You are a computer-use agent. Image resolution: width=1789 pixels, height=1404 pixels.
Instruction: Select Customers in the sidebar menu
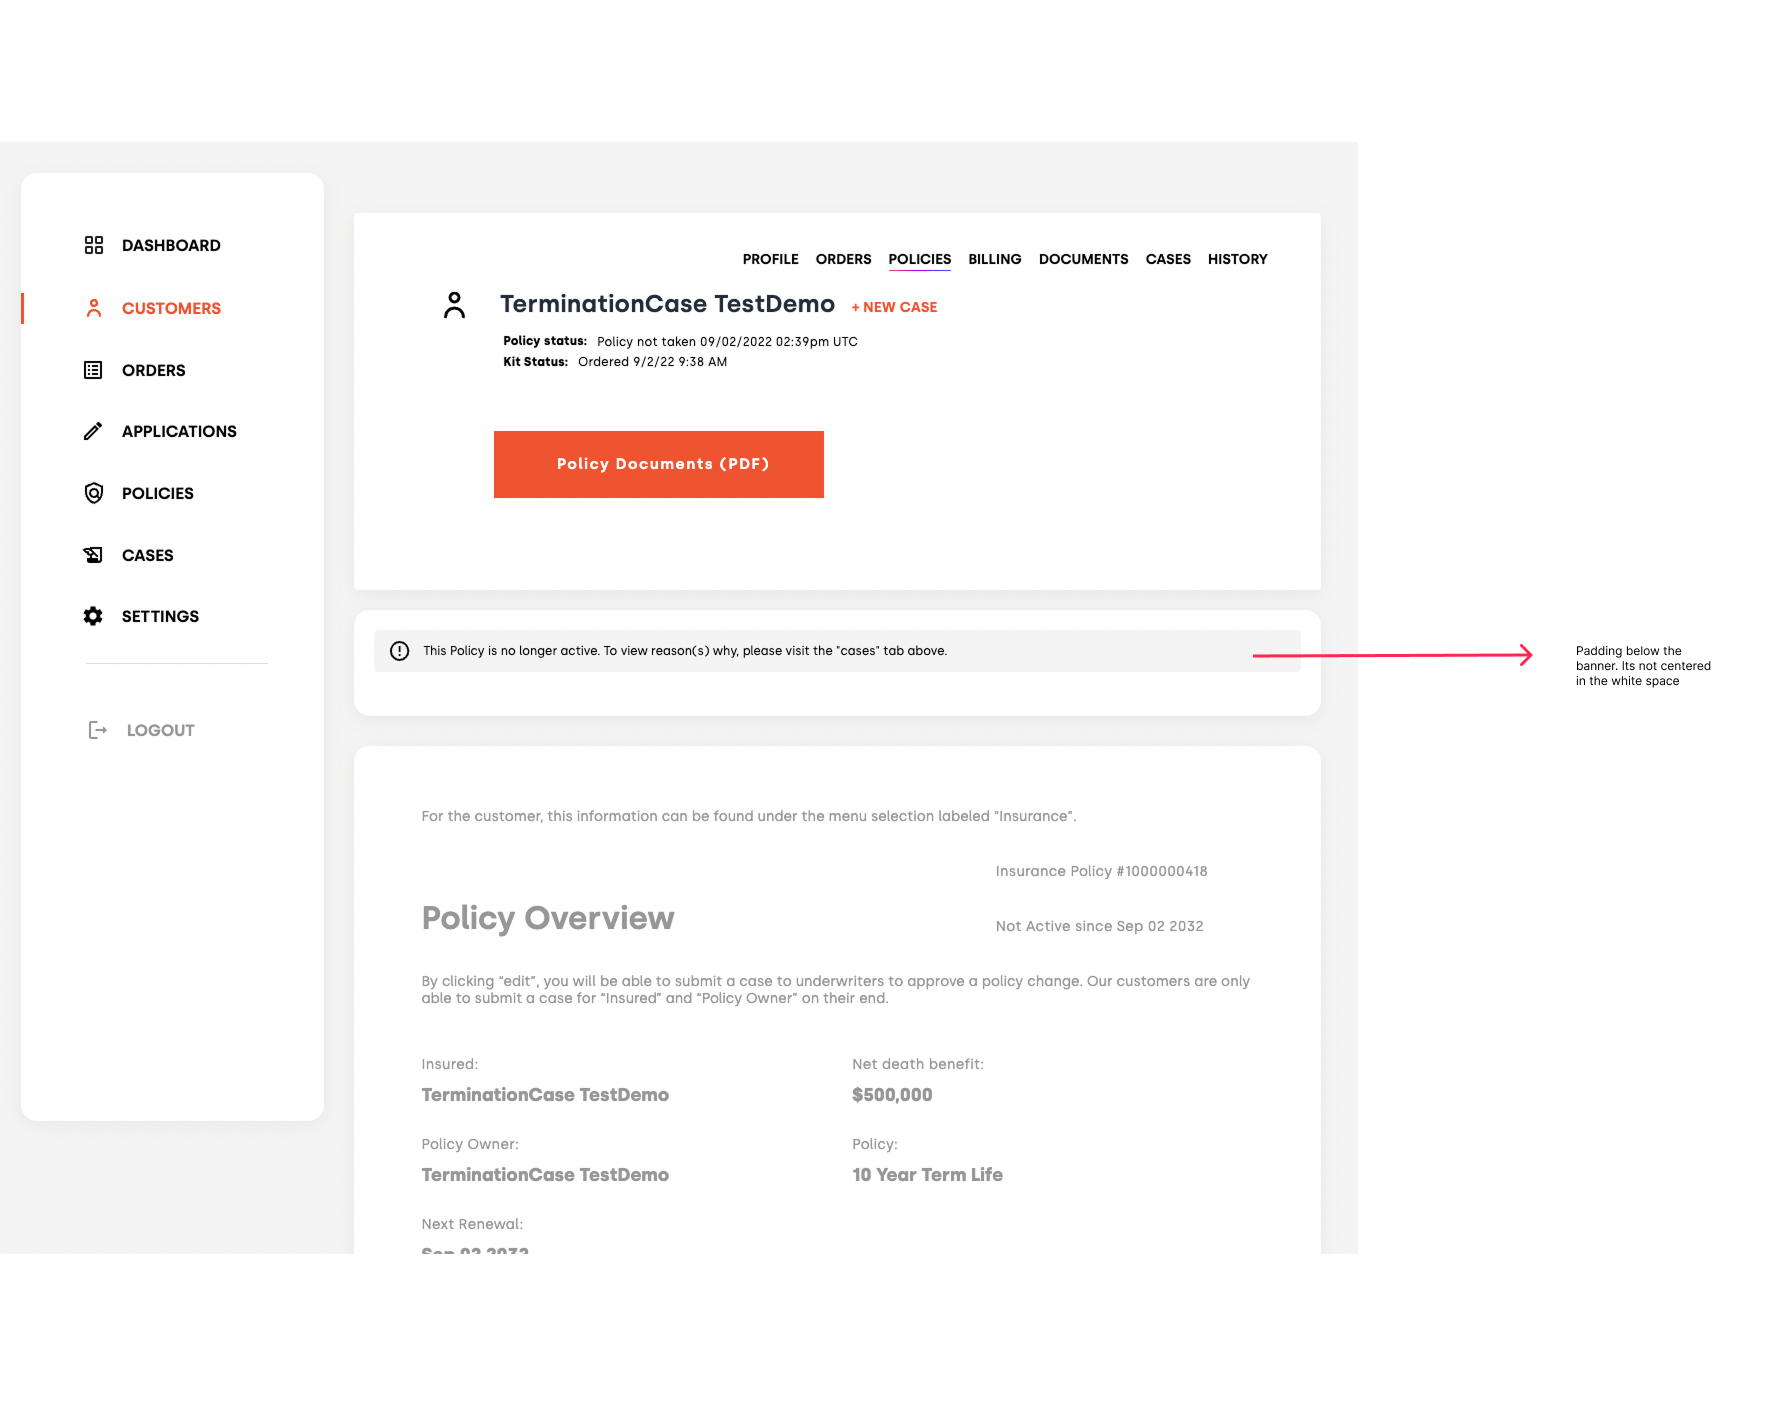(171, 308)
